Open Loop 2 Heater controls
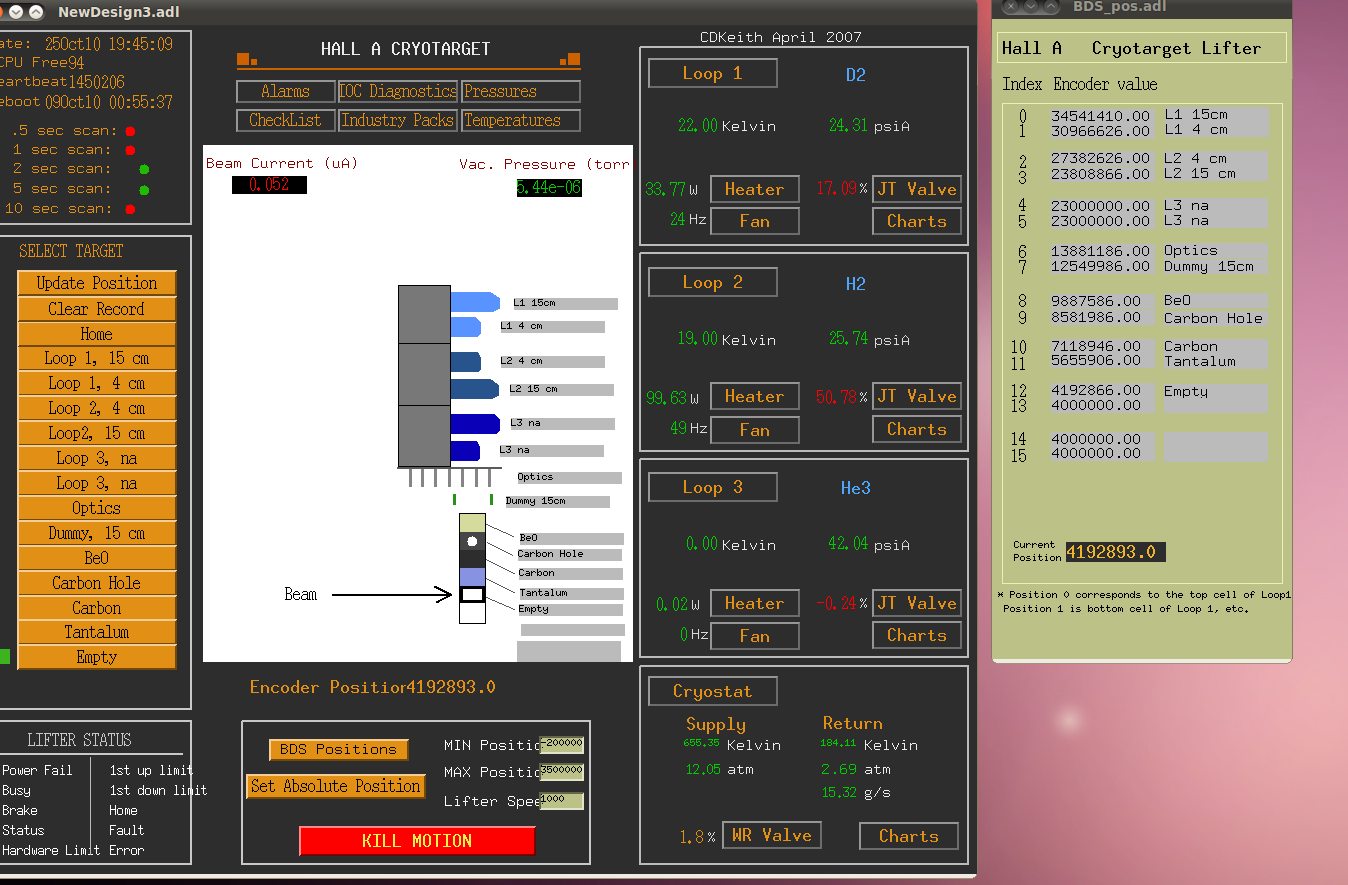 [755, 396]
